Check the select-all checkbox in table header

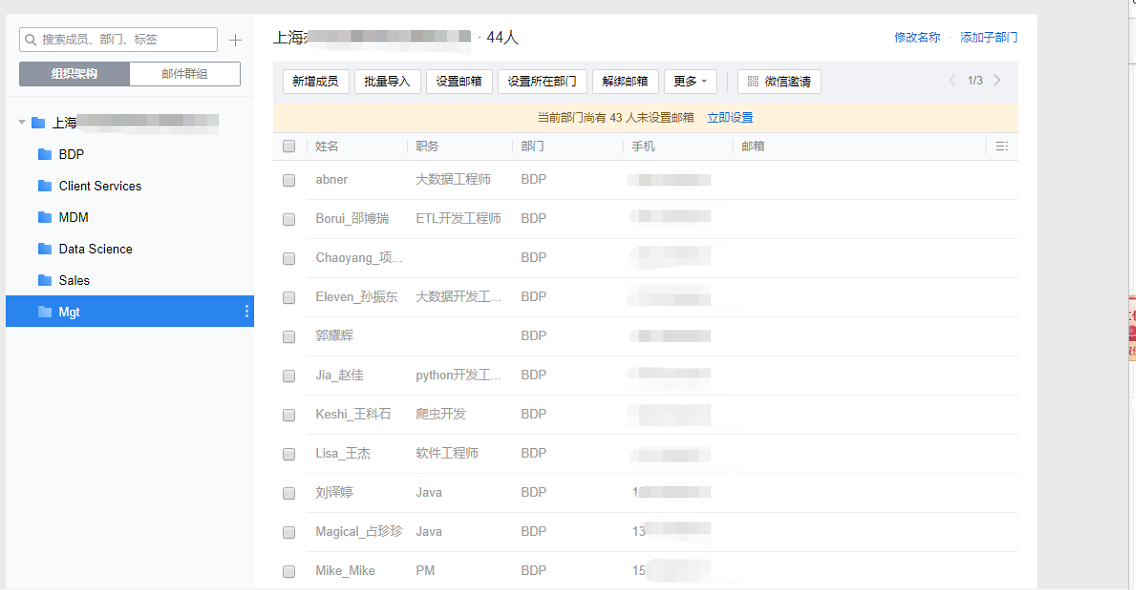288,145
